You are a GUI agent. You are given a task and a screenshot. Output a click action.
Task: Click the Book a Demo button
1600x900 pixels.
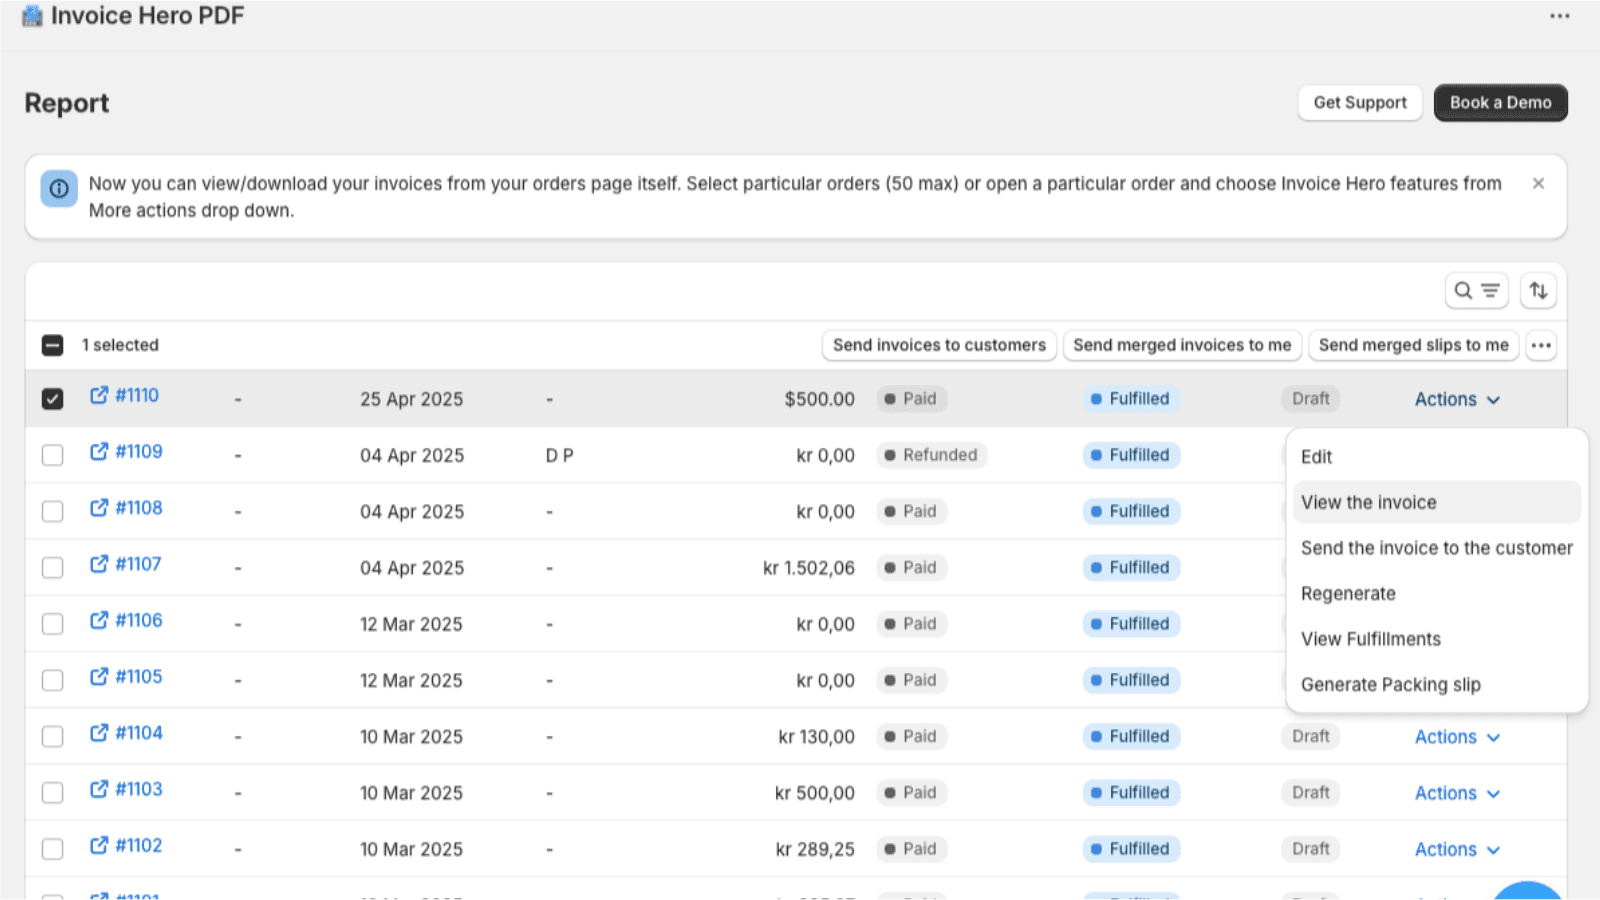coord(1500,102)
